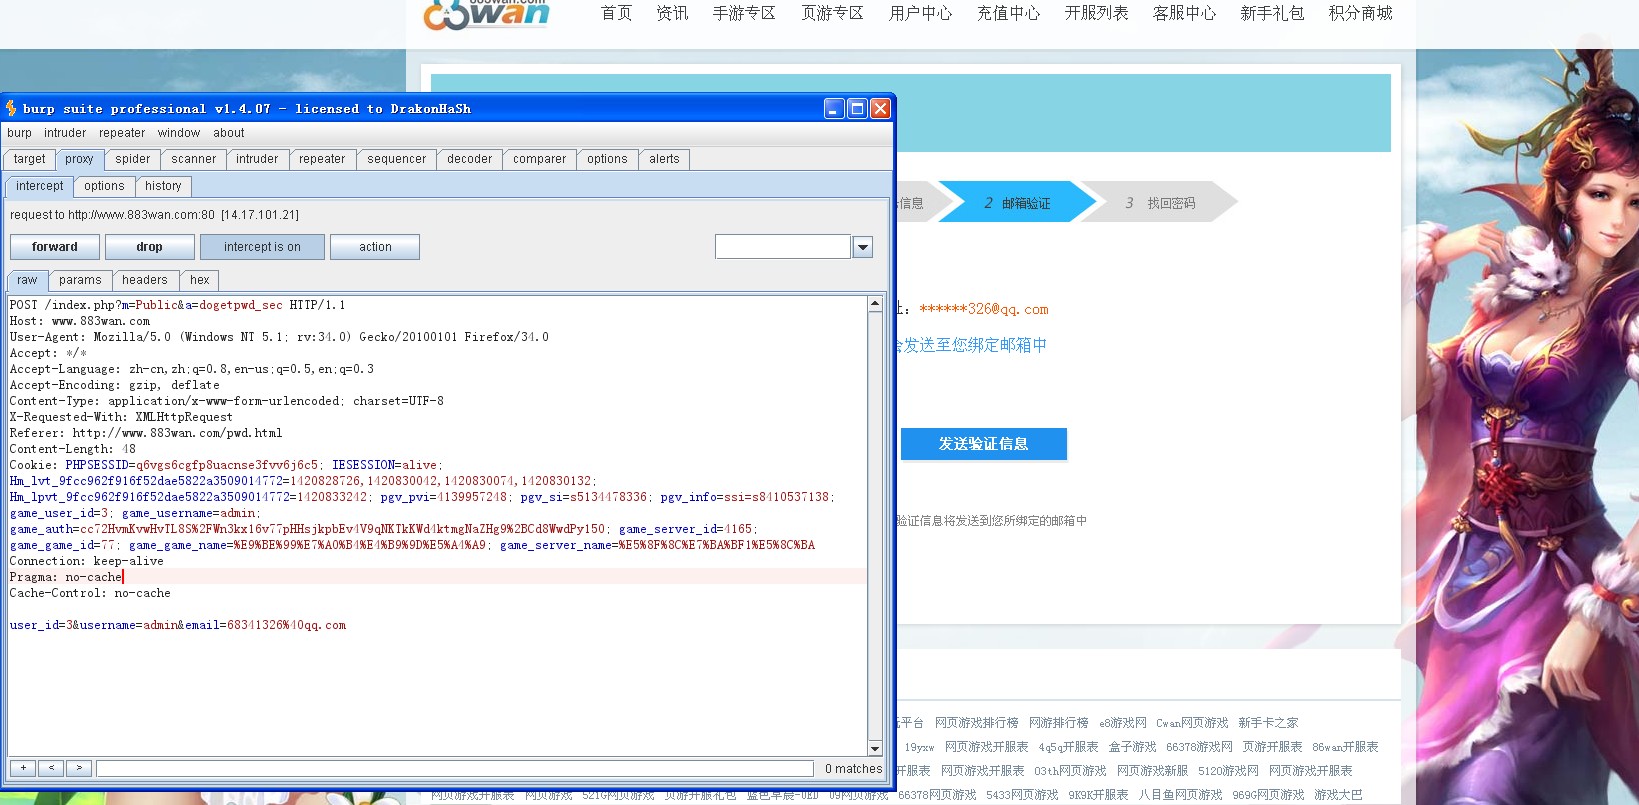
Task: Click the request editor scrollbar up arrow
Action: (875, 303)
